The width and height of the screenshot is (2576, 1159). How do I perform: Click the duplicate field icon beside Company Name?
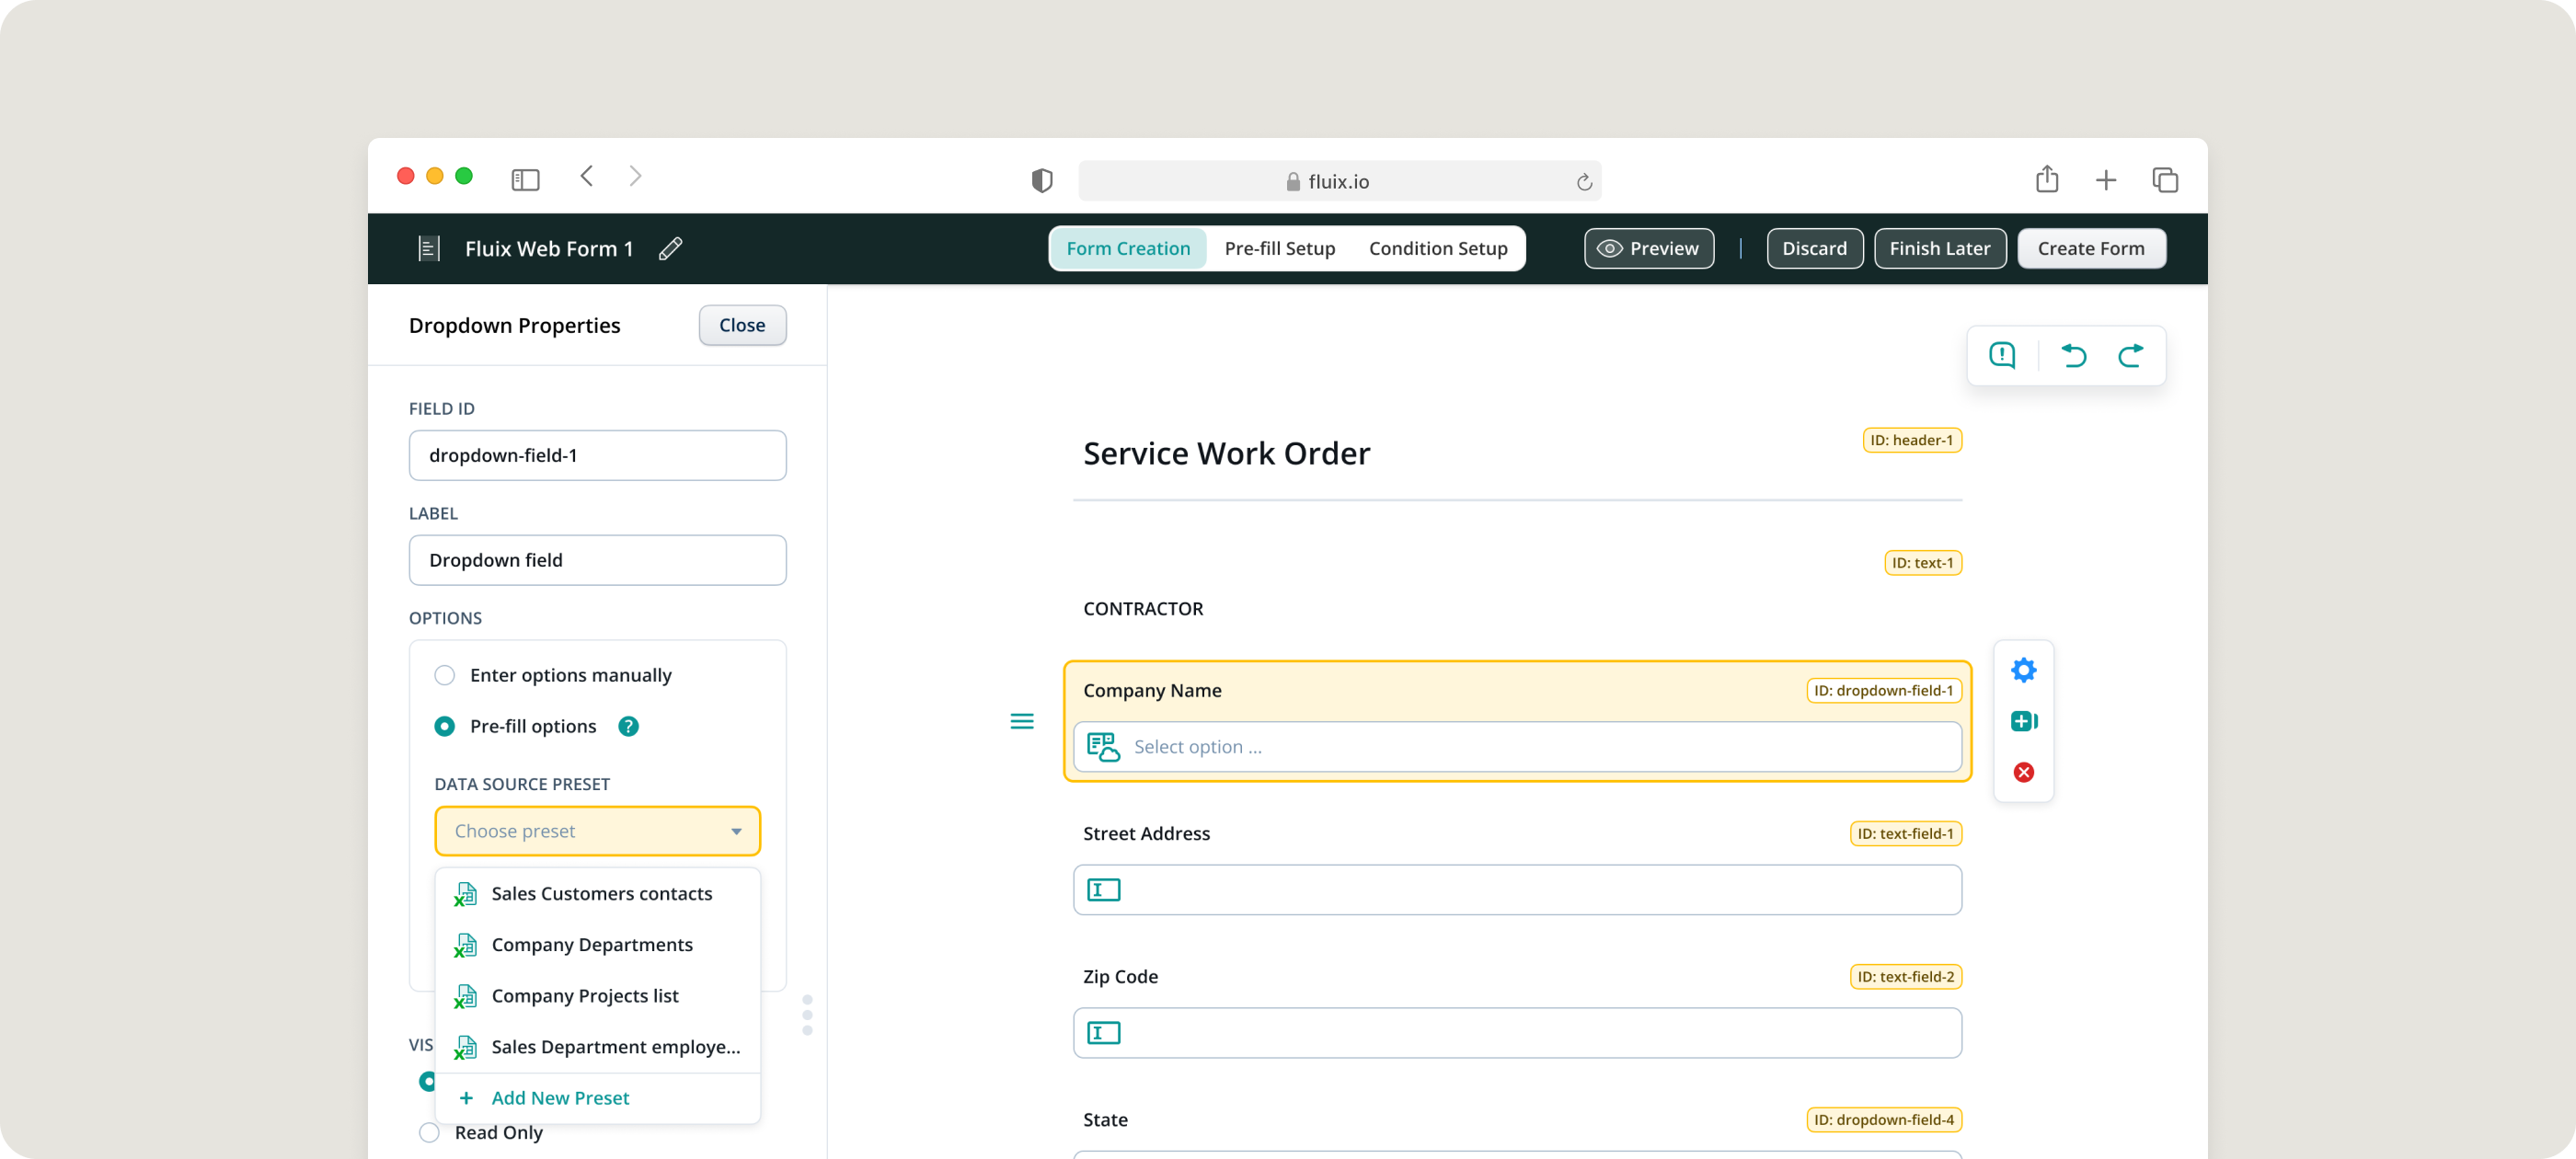(2023, 721)
